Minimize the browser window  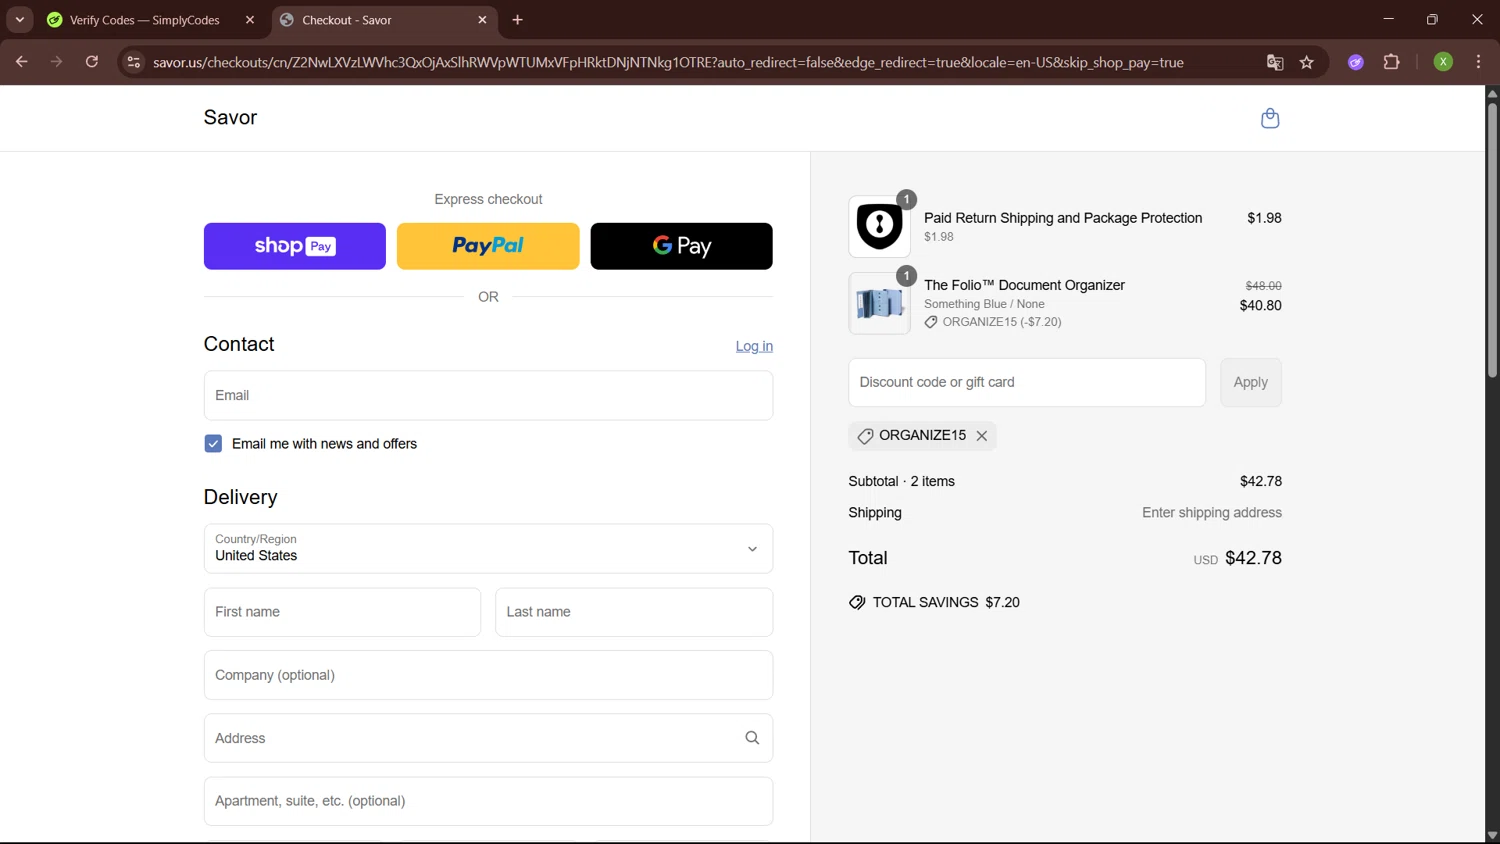(1388, 19)
